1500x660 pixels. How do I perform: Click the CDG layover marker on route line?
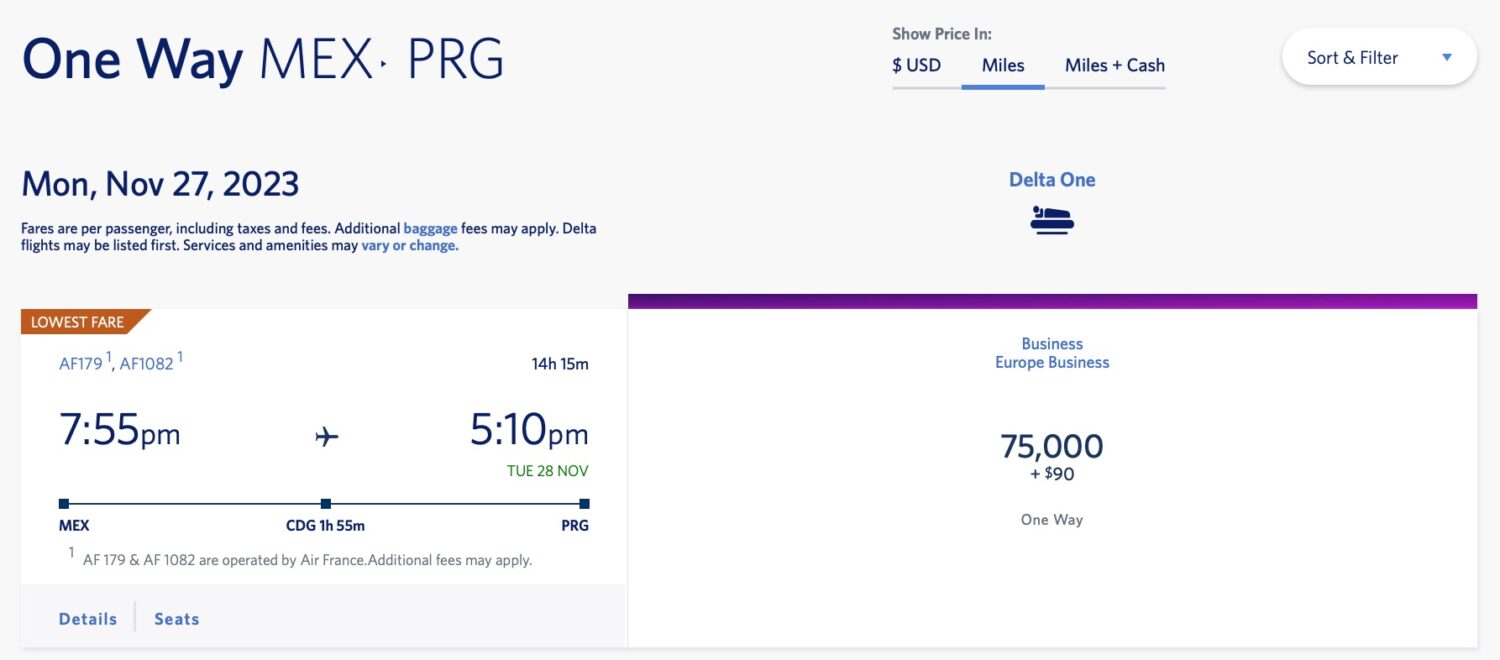pos(326,504)
